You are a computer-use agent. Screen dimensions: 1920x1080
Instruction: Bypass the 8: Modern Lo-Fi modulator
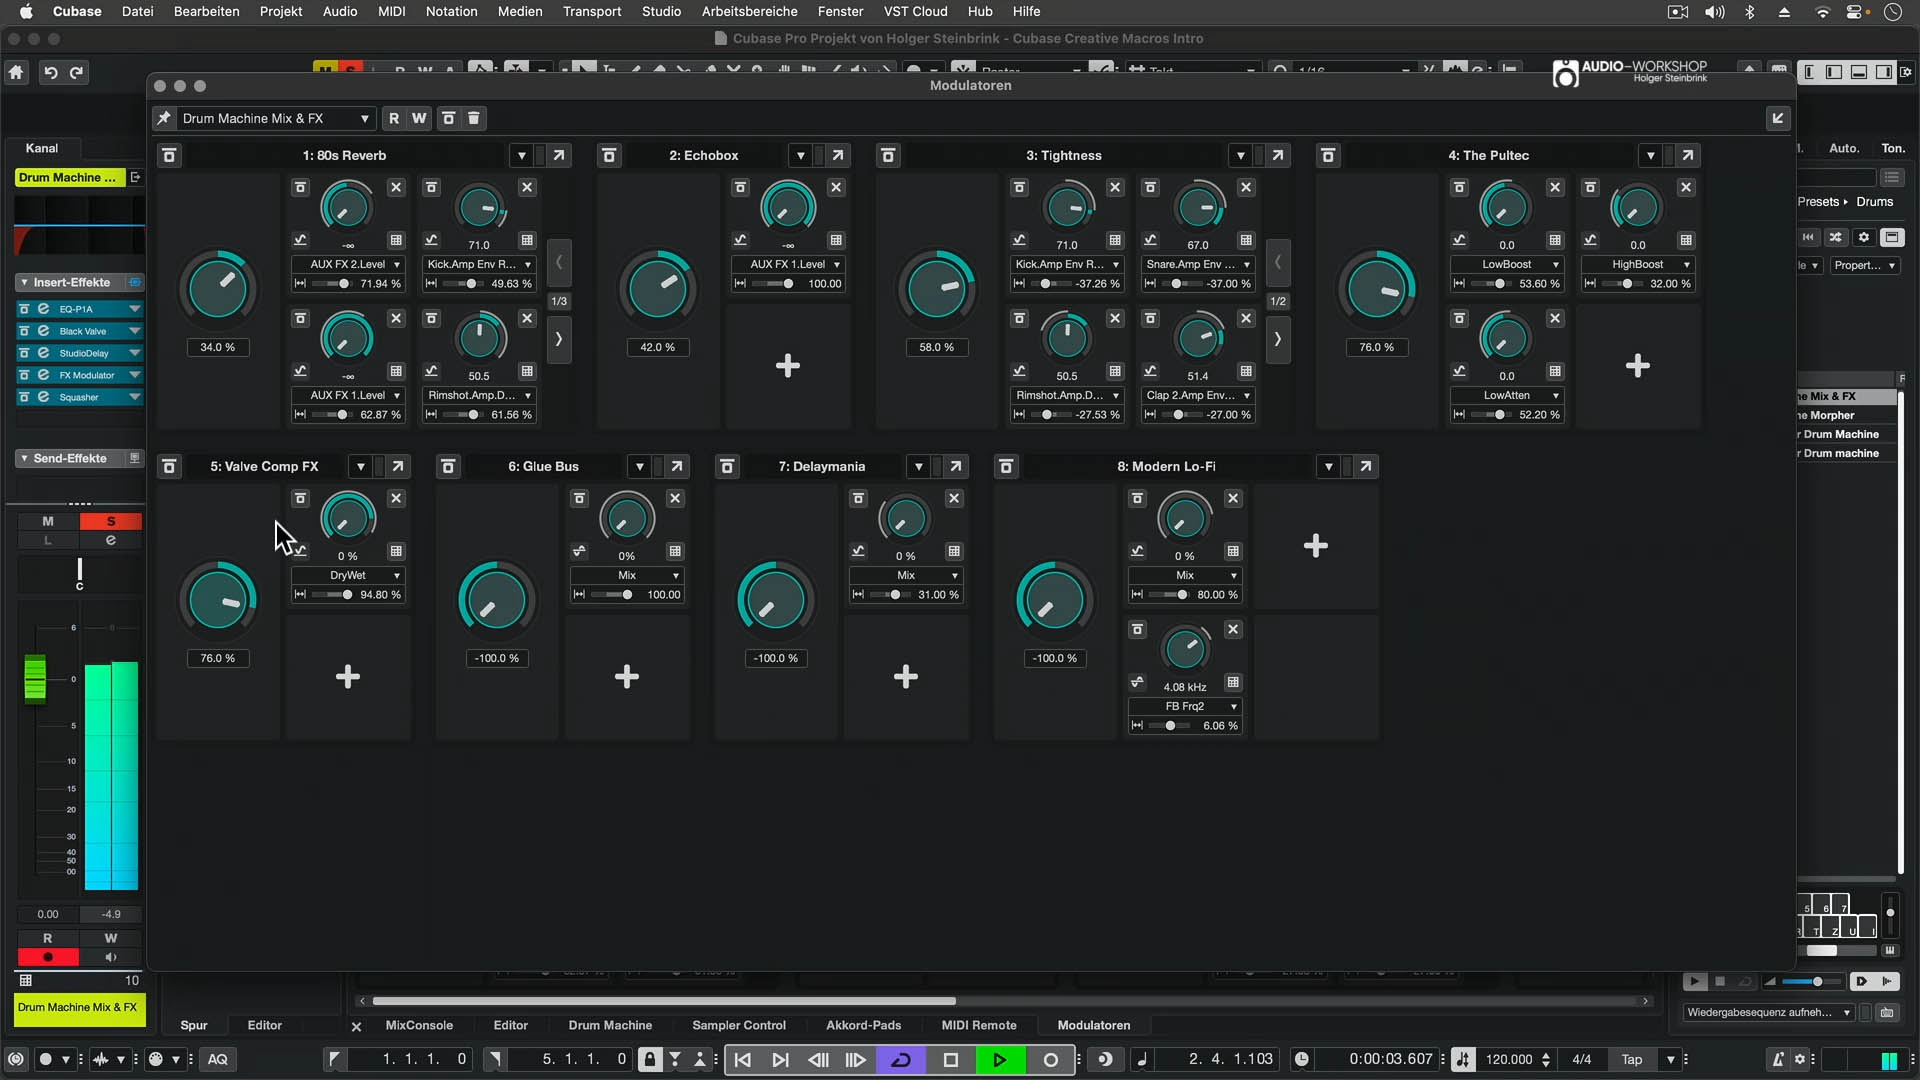tap(1006, 467)
